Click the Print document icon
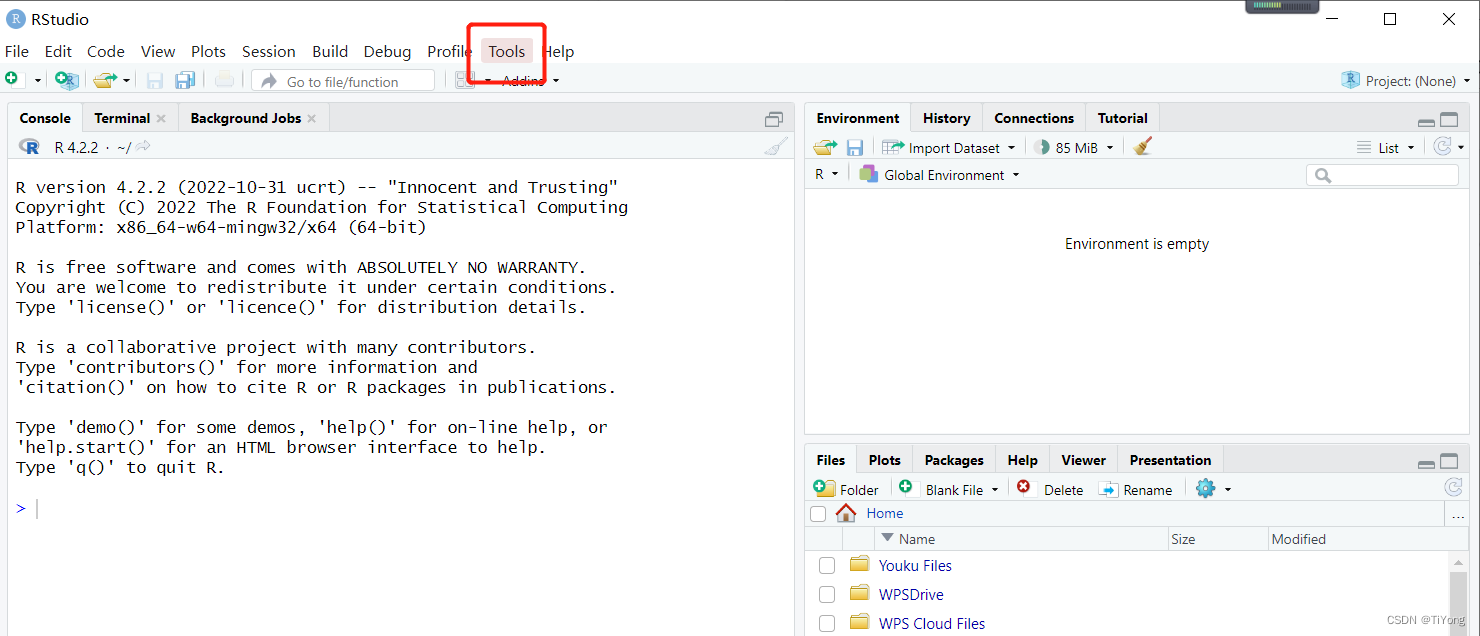This screenshot has width=1480, height=636. [x=225, y=80]
